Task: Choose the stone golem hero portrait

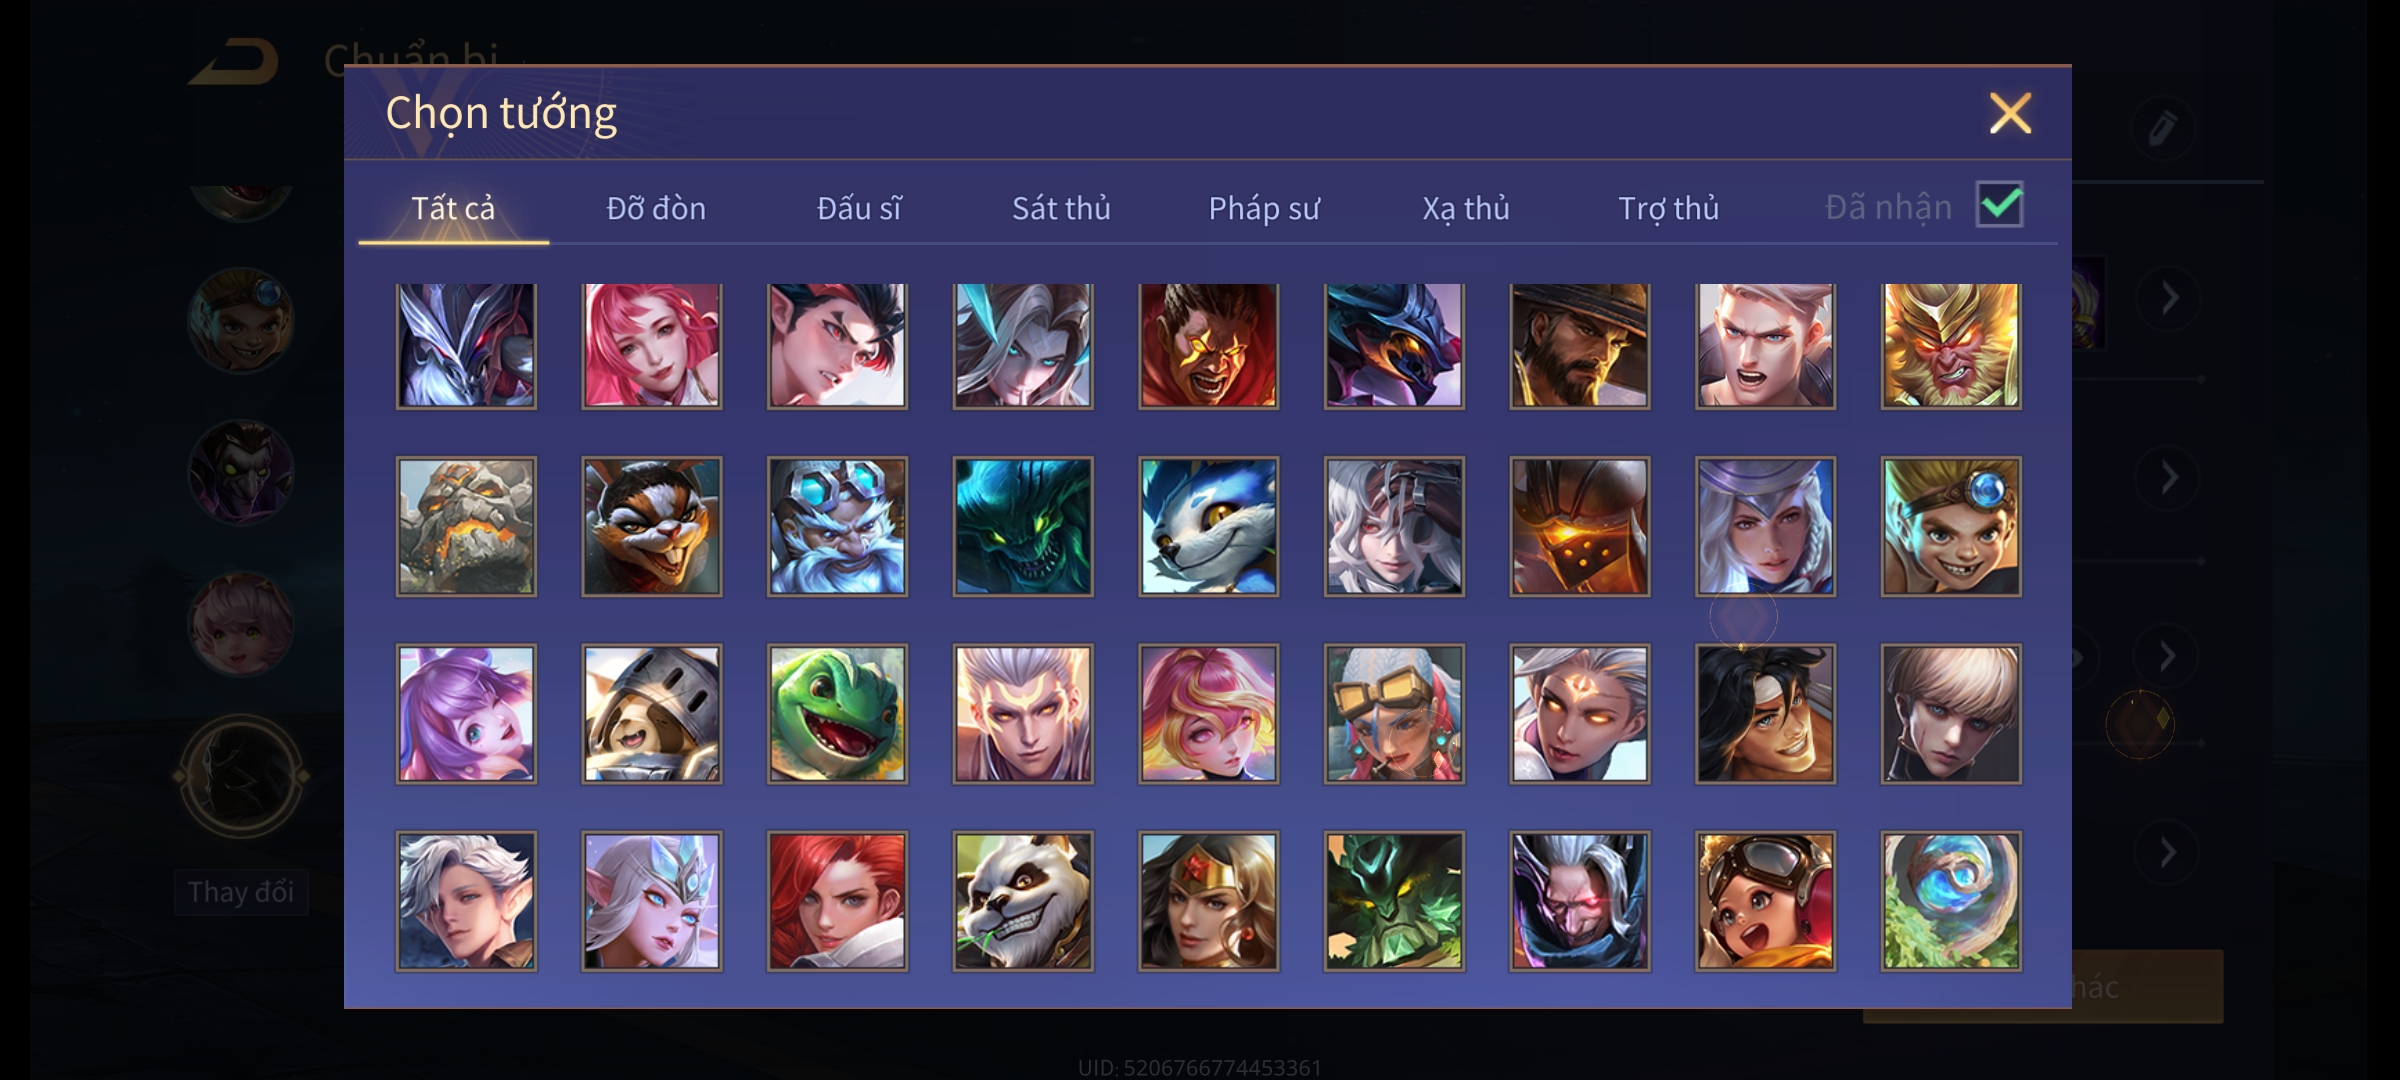Action: 466,527
